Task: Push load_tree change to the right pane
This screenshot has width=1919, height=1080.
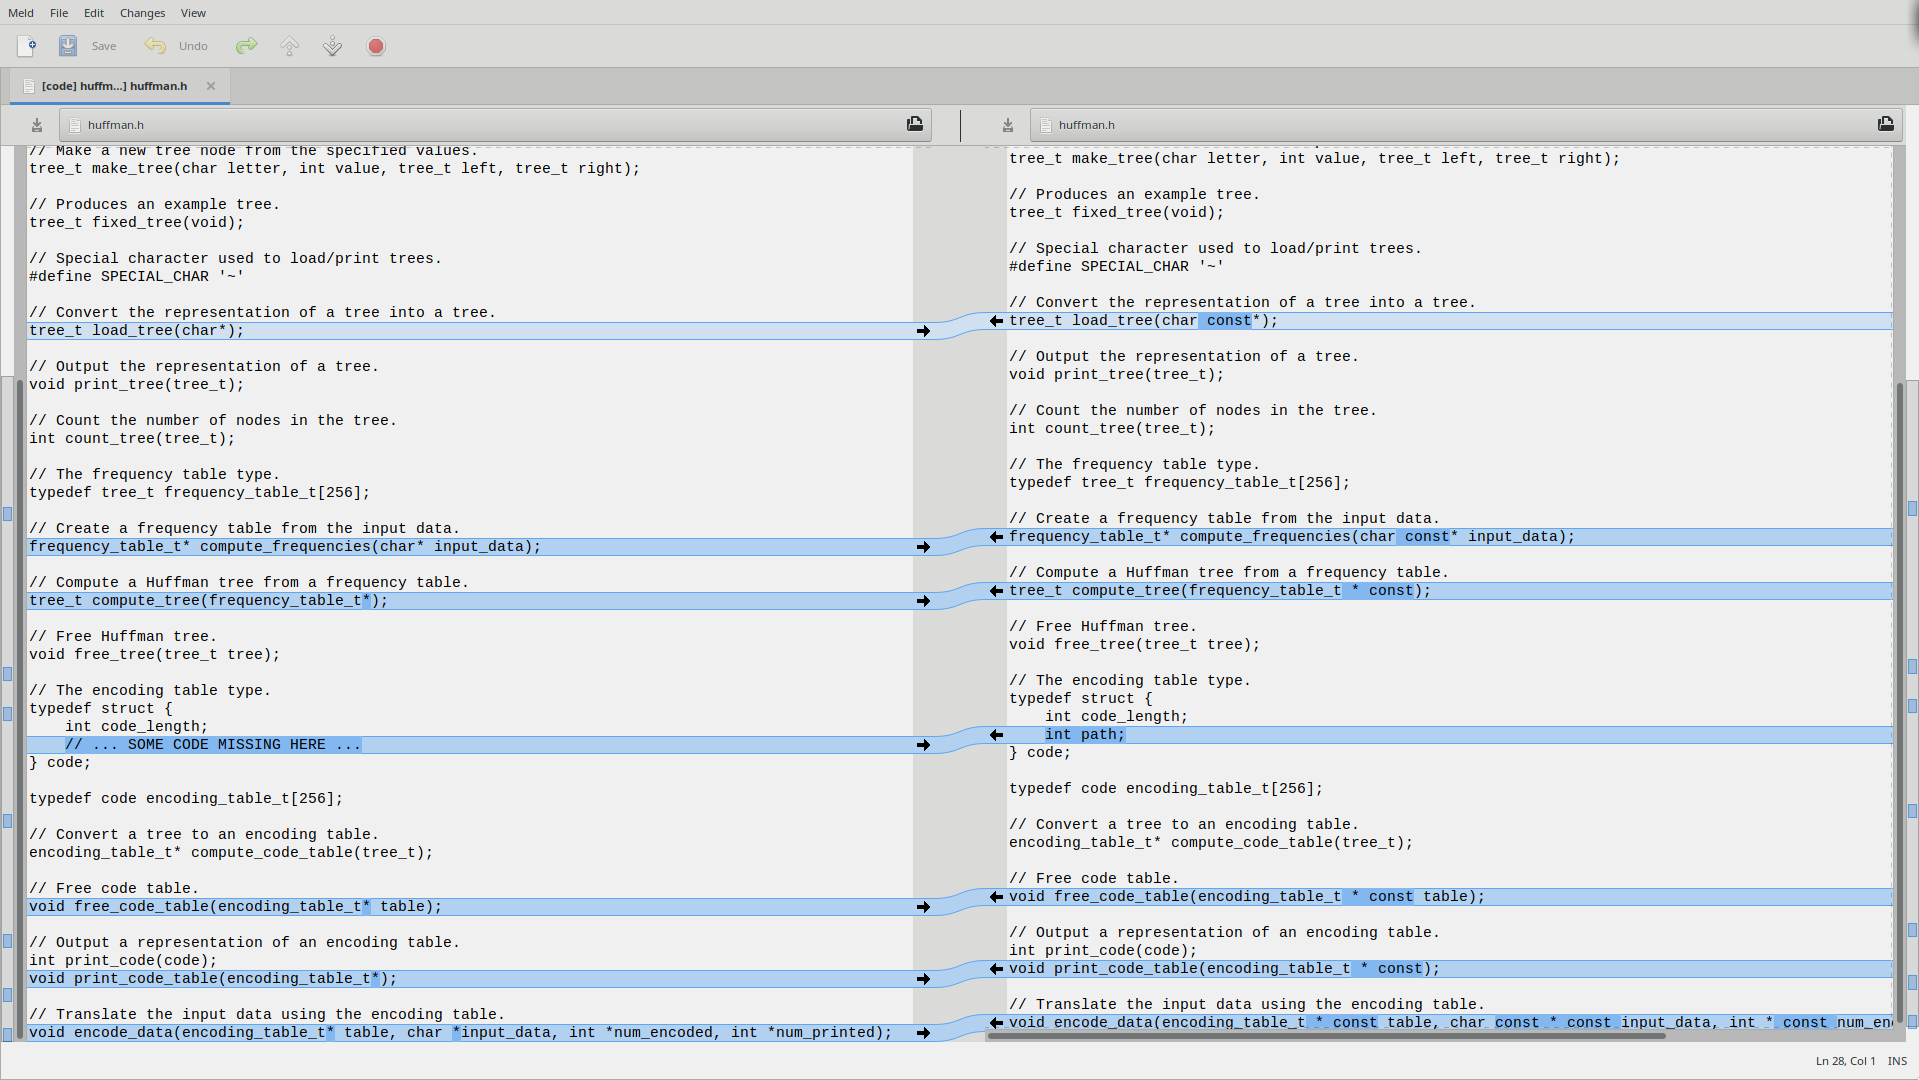Action: [x=923, y=331]
